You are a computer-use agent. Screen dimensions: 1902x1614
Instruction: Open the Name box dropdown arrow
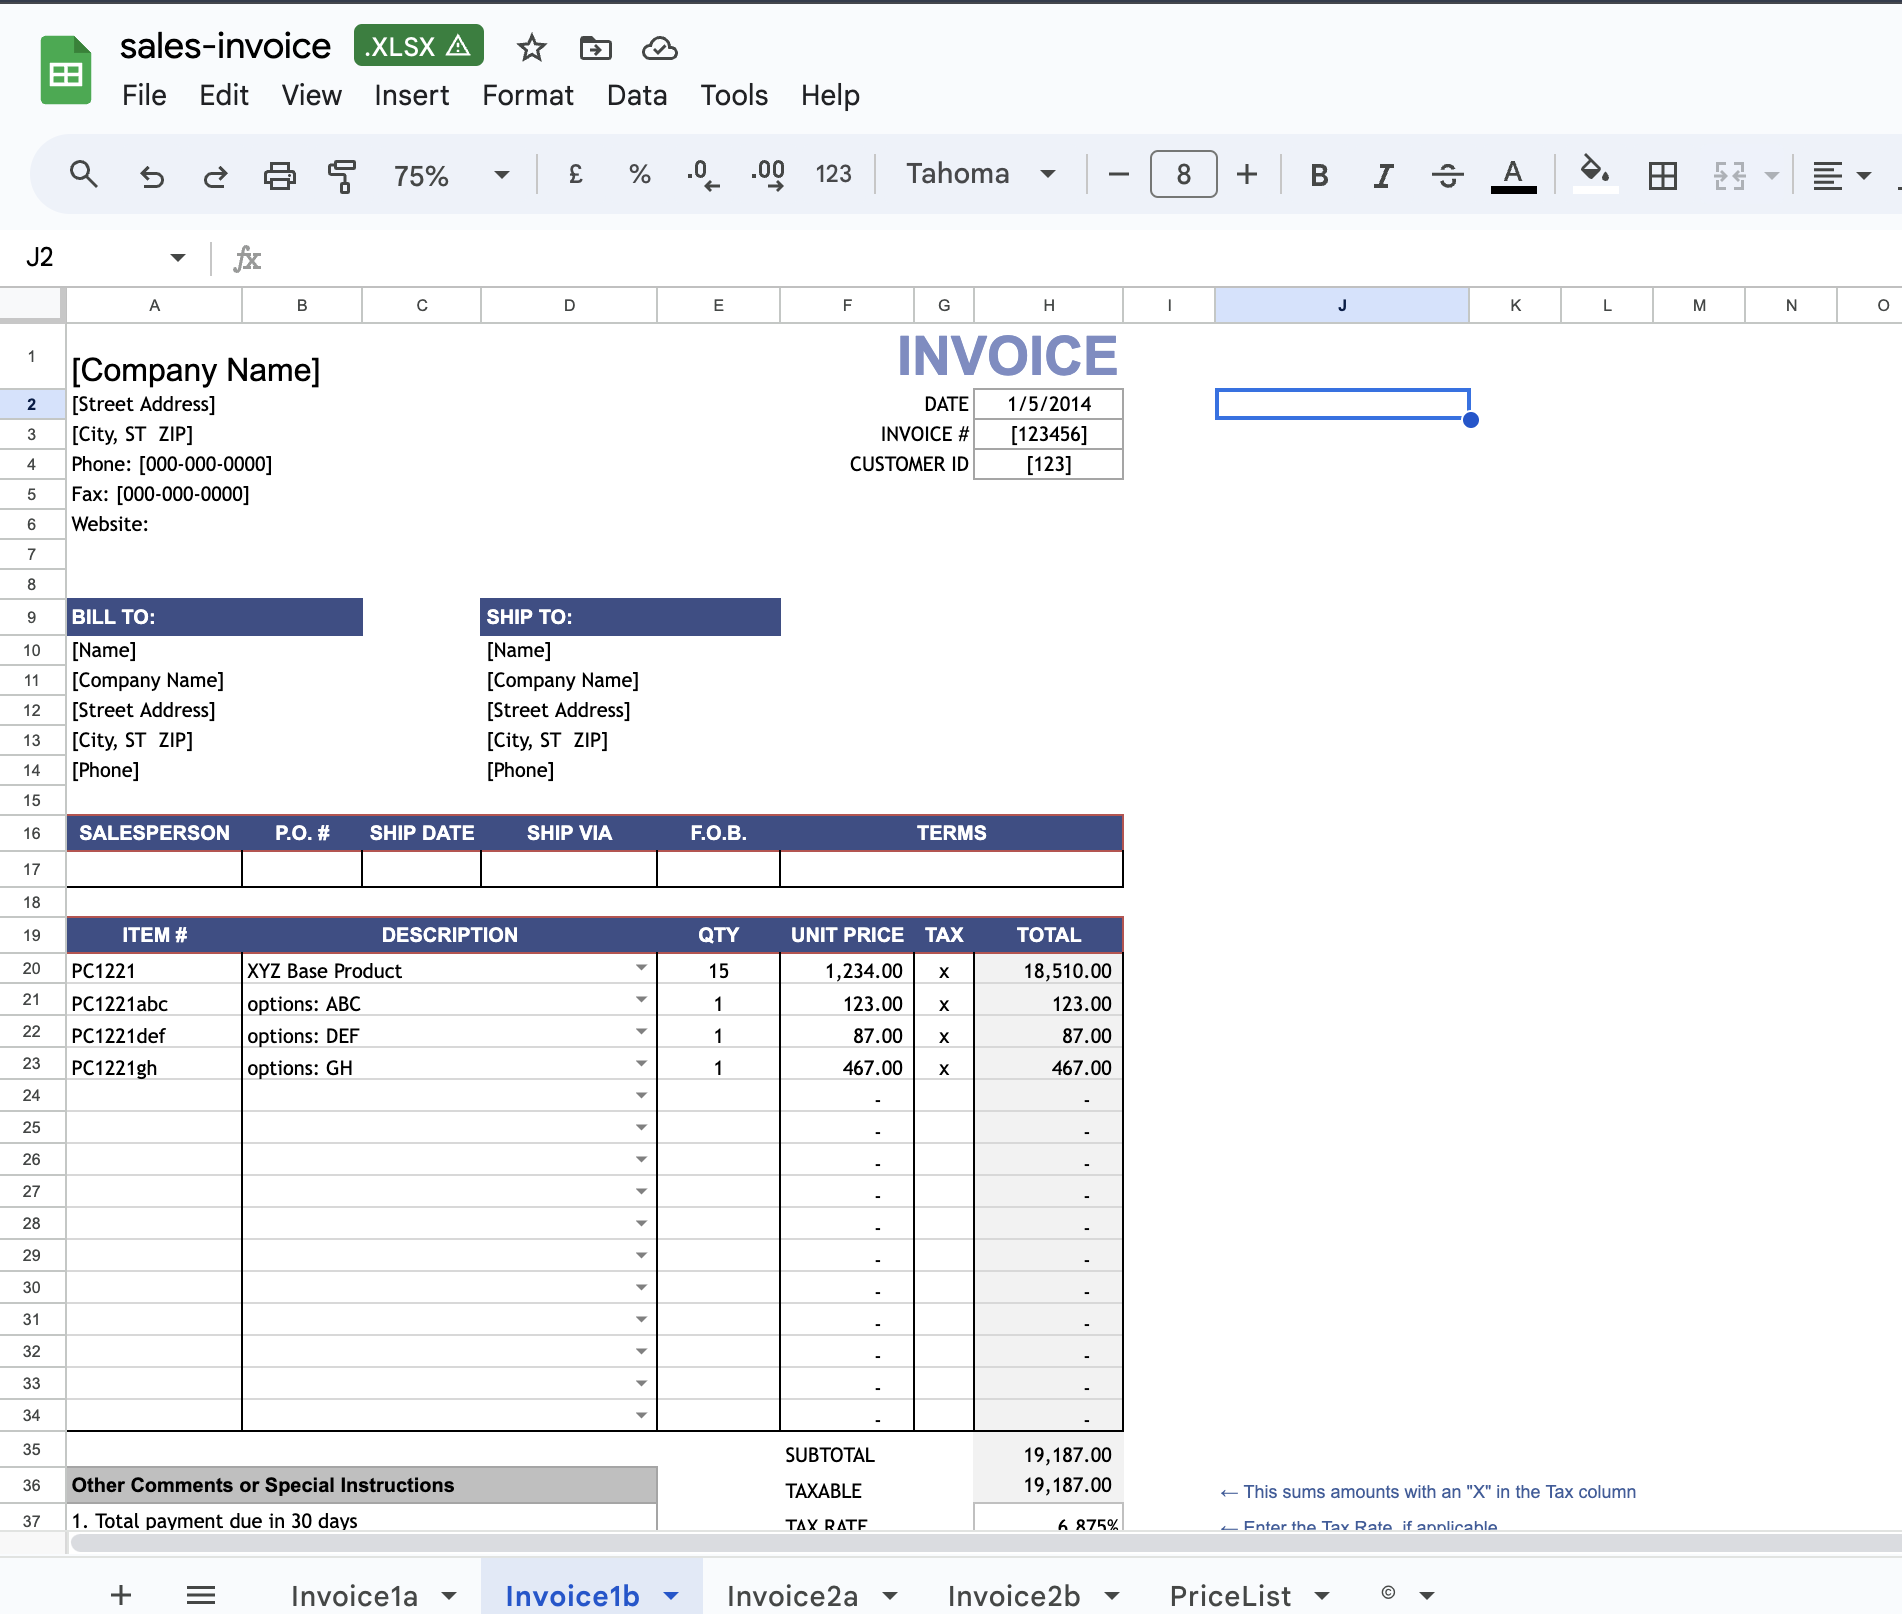(x=178, y=258)
